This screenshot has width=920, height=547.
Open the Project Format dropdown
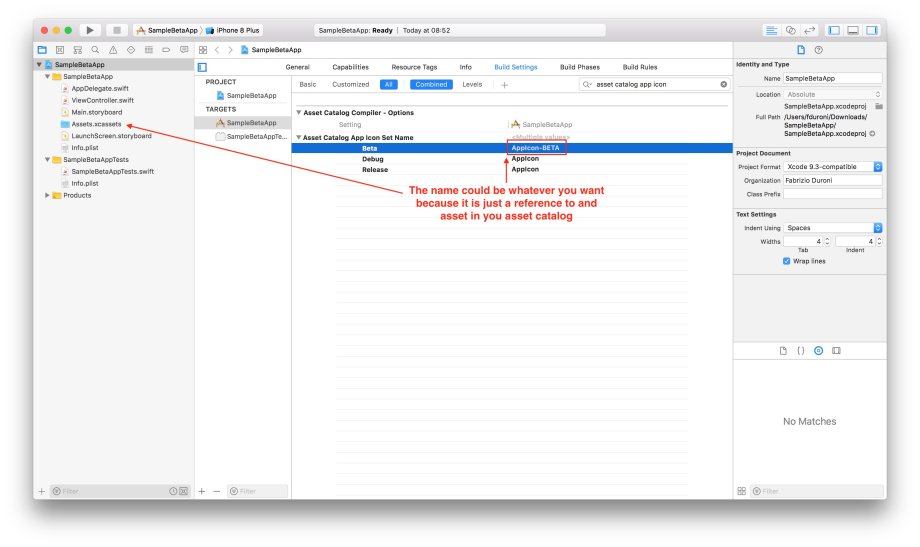(x=833, y=167)
